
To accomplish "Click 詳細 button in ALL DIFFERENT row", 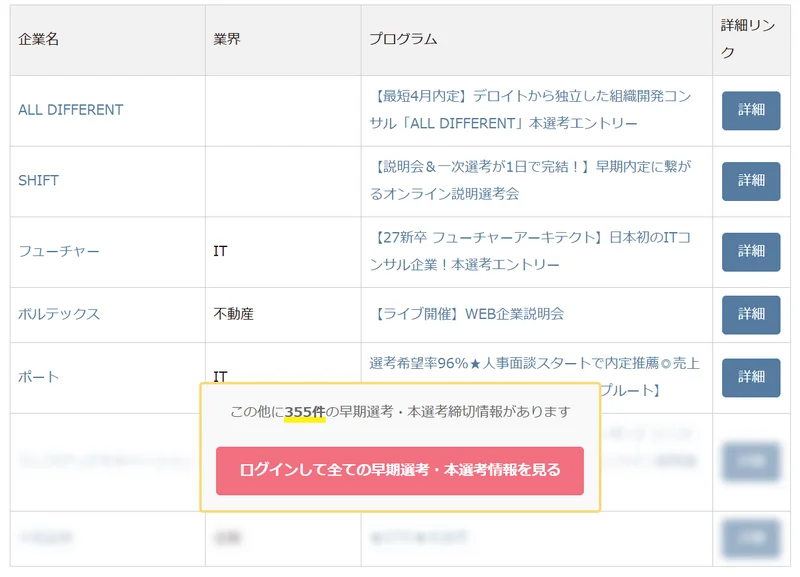I will [751, 110].
